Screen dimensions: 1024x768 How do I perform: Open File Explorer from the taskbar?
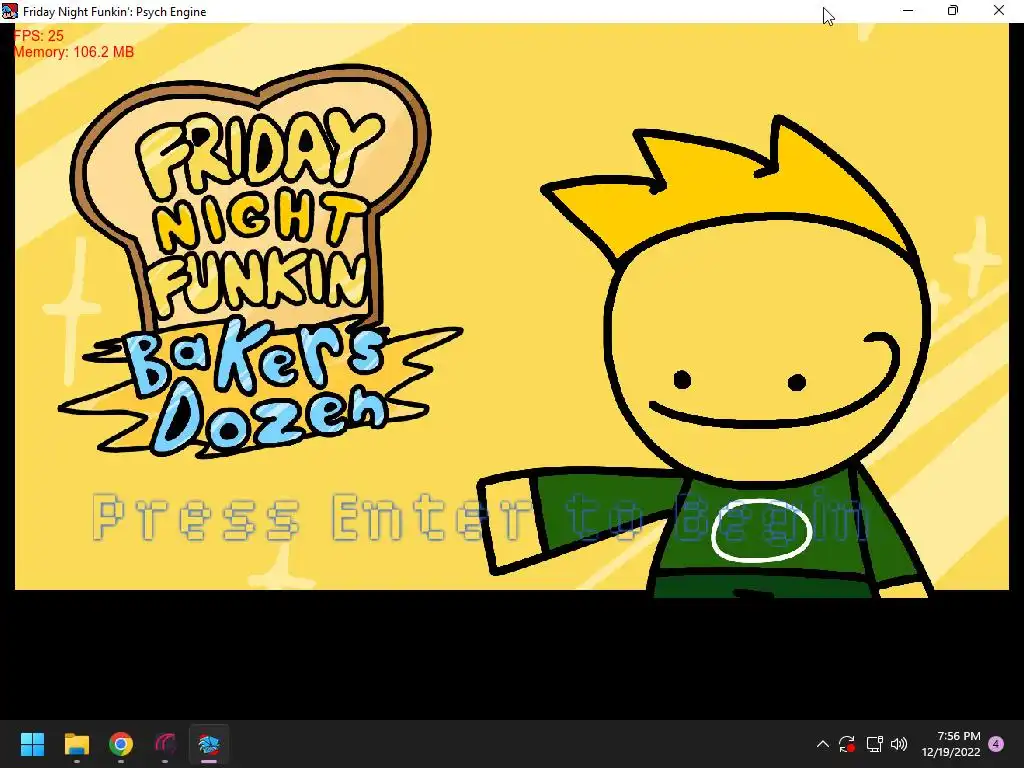(76, 744)
